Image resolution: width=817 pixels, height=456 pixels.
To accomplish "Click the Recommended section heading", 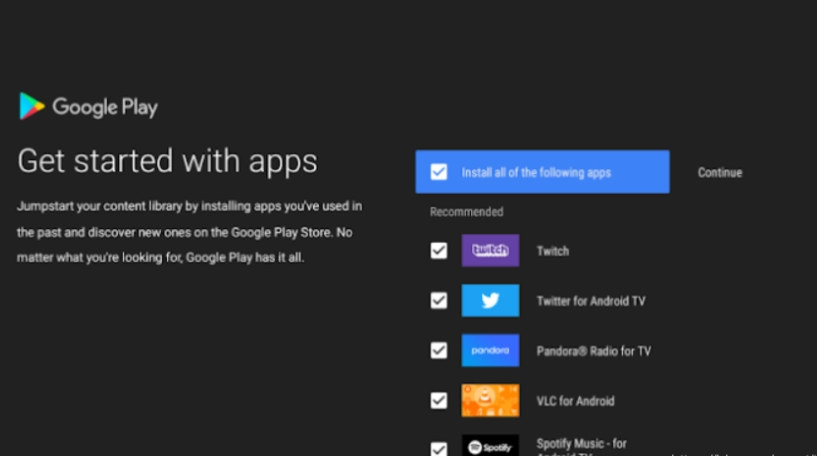I will click(466, 212).
